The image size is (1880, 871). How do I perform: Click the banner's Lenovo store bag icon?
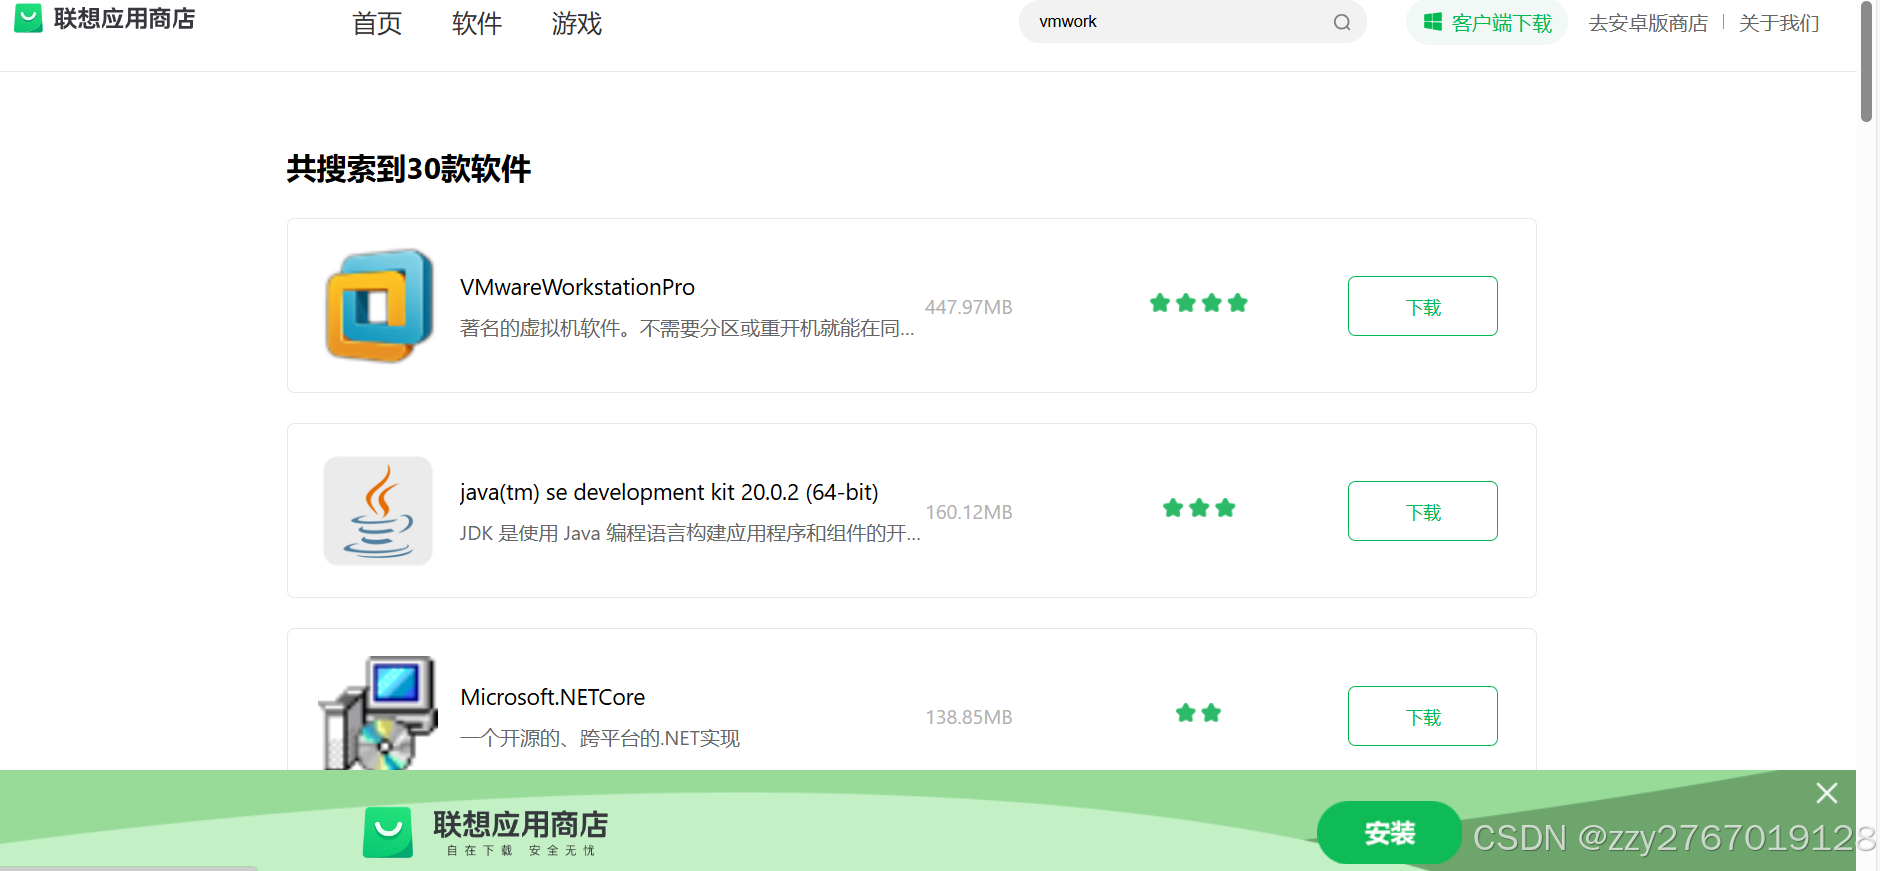[388, 832]
